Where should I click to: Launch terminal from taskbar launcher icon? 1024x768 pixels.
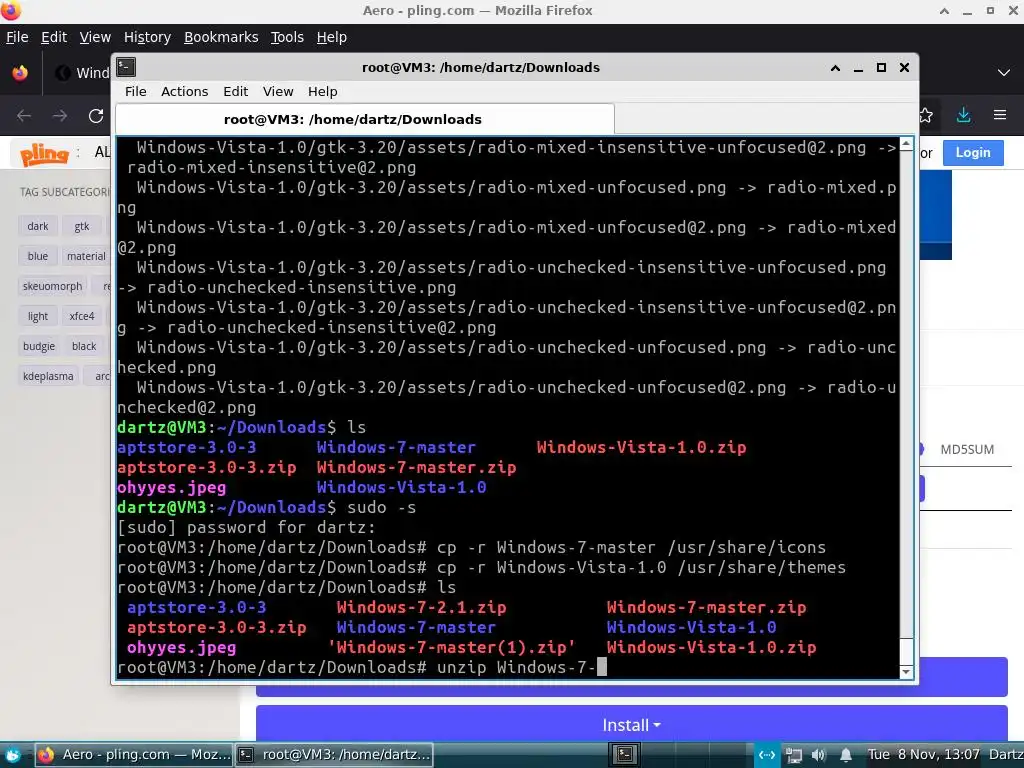(624, 755)
